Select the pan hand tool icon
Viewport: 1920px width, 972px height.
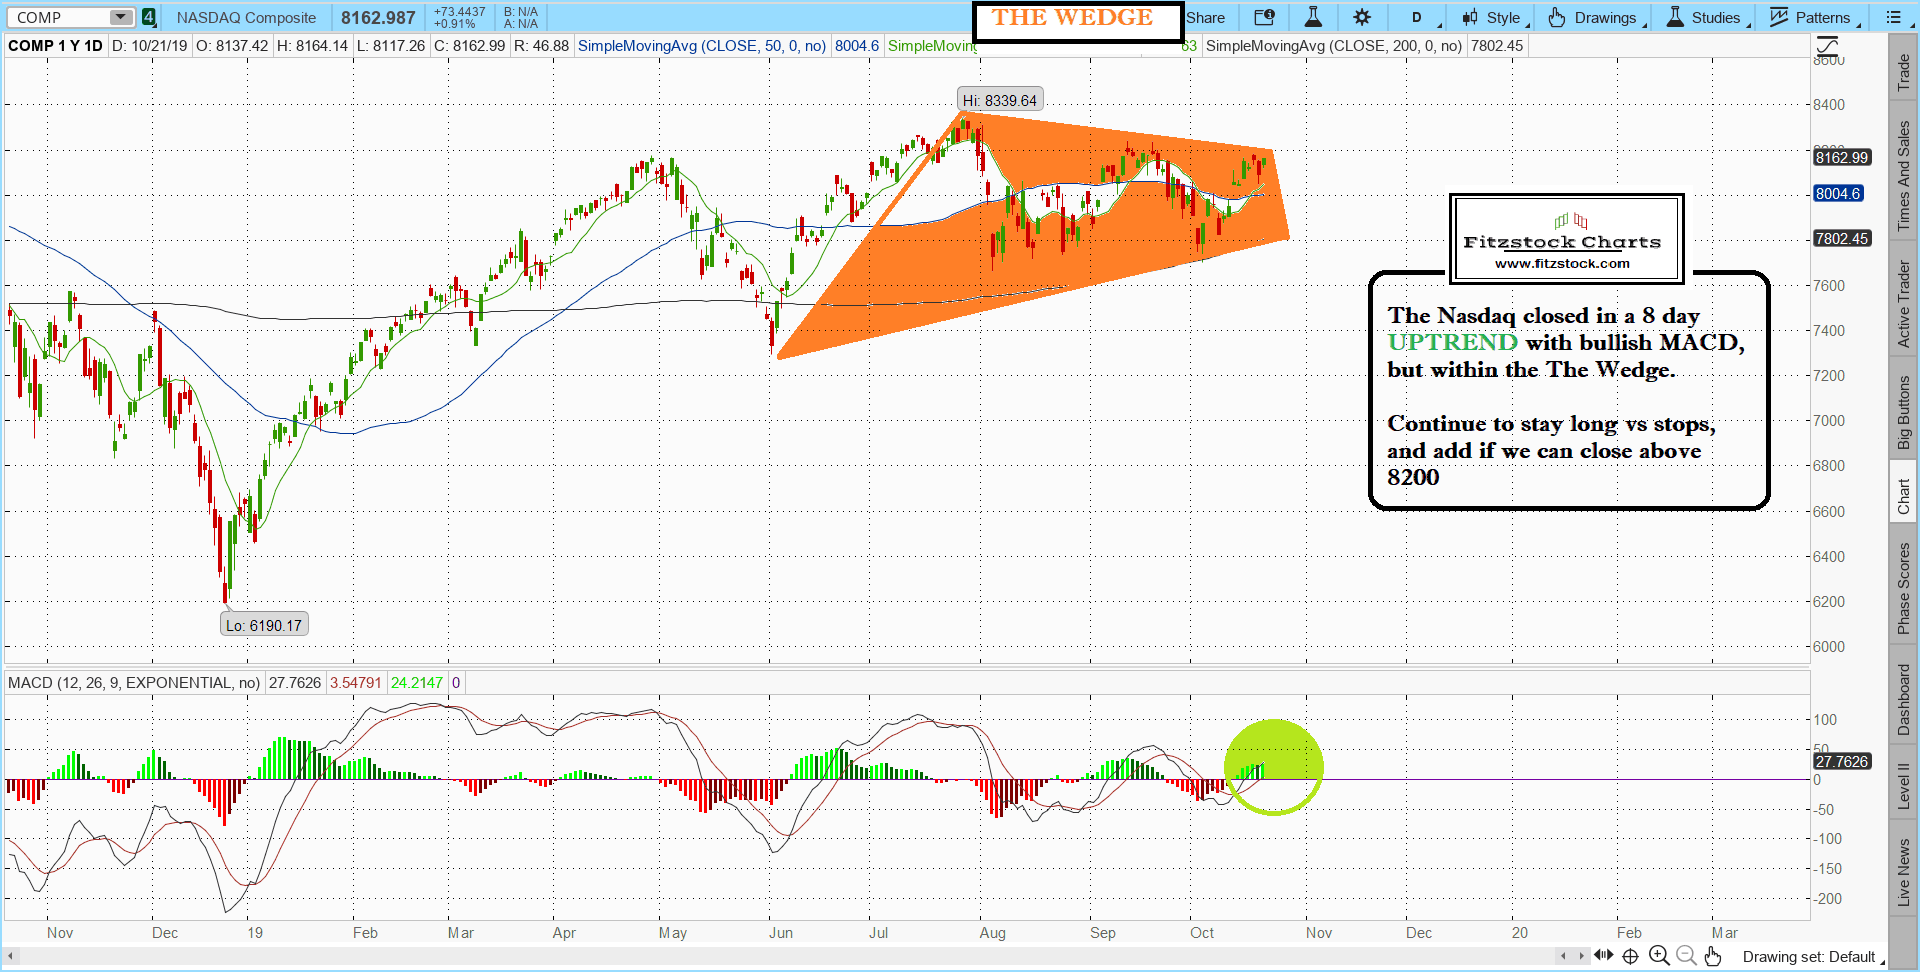(1713, 956)
